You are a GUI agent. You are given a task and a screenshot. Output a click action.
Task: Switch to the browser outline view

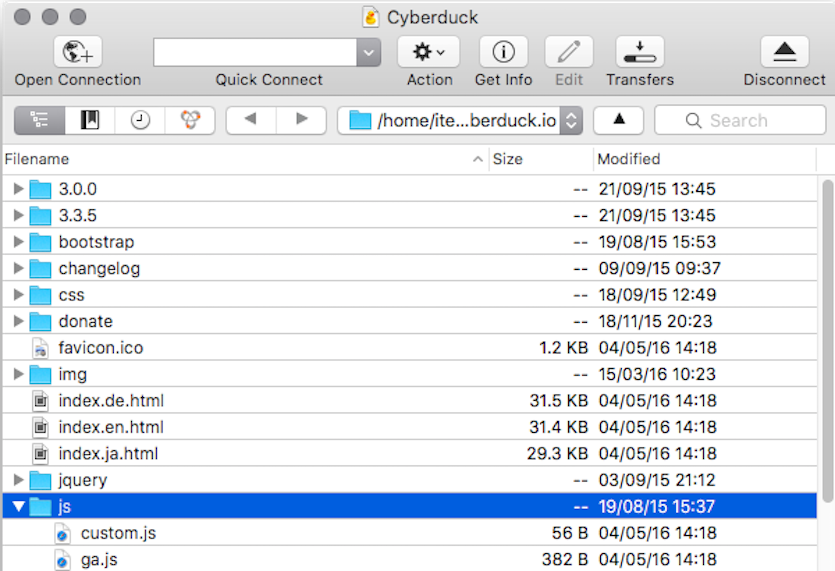point(39,120)
